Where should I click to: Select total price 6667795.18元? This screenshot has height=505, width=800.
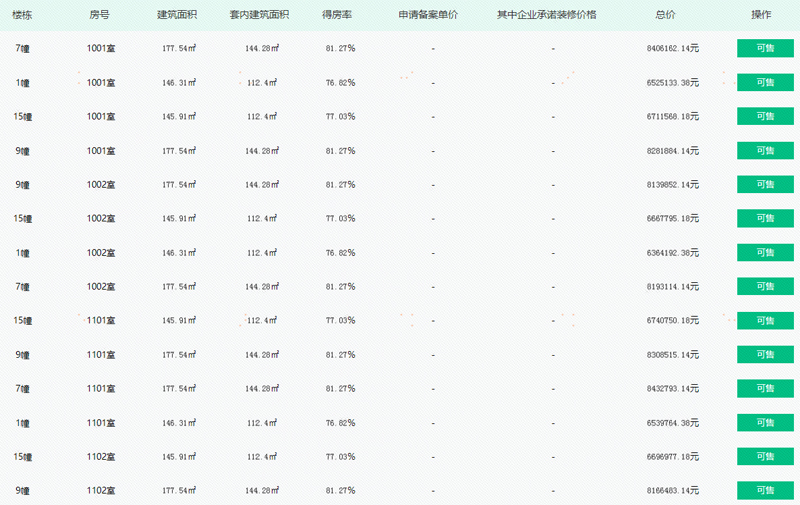click(672, 218)
